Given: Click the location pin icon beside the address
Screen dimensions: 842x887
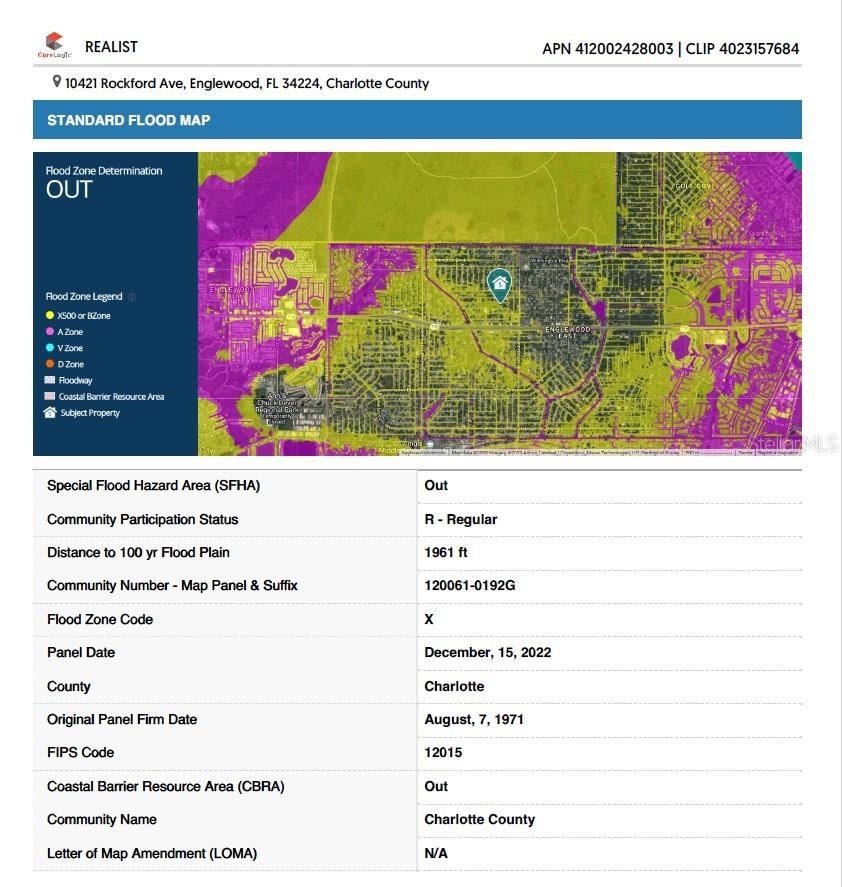Looking at the screenshot, I should point(56,83).
